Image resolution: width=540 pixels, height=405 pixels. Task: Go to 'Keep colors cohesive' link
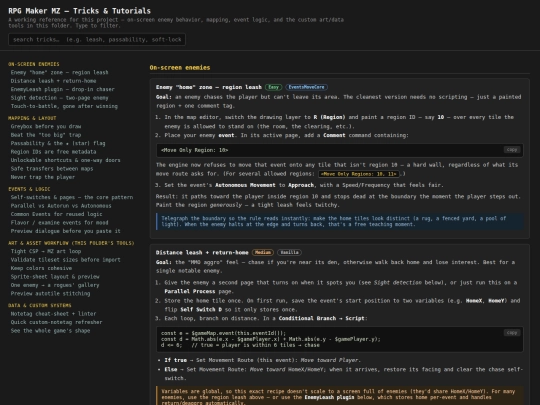tap(41, 268)
